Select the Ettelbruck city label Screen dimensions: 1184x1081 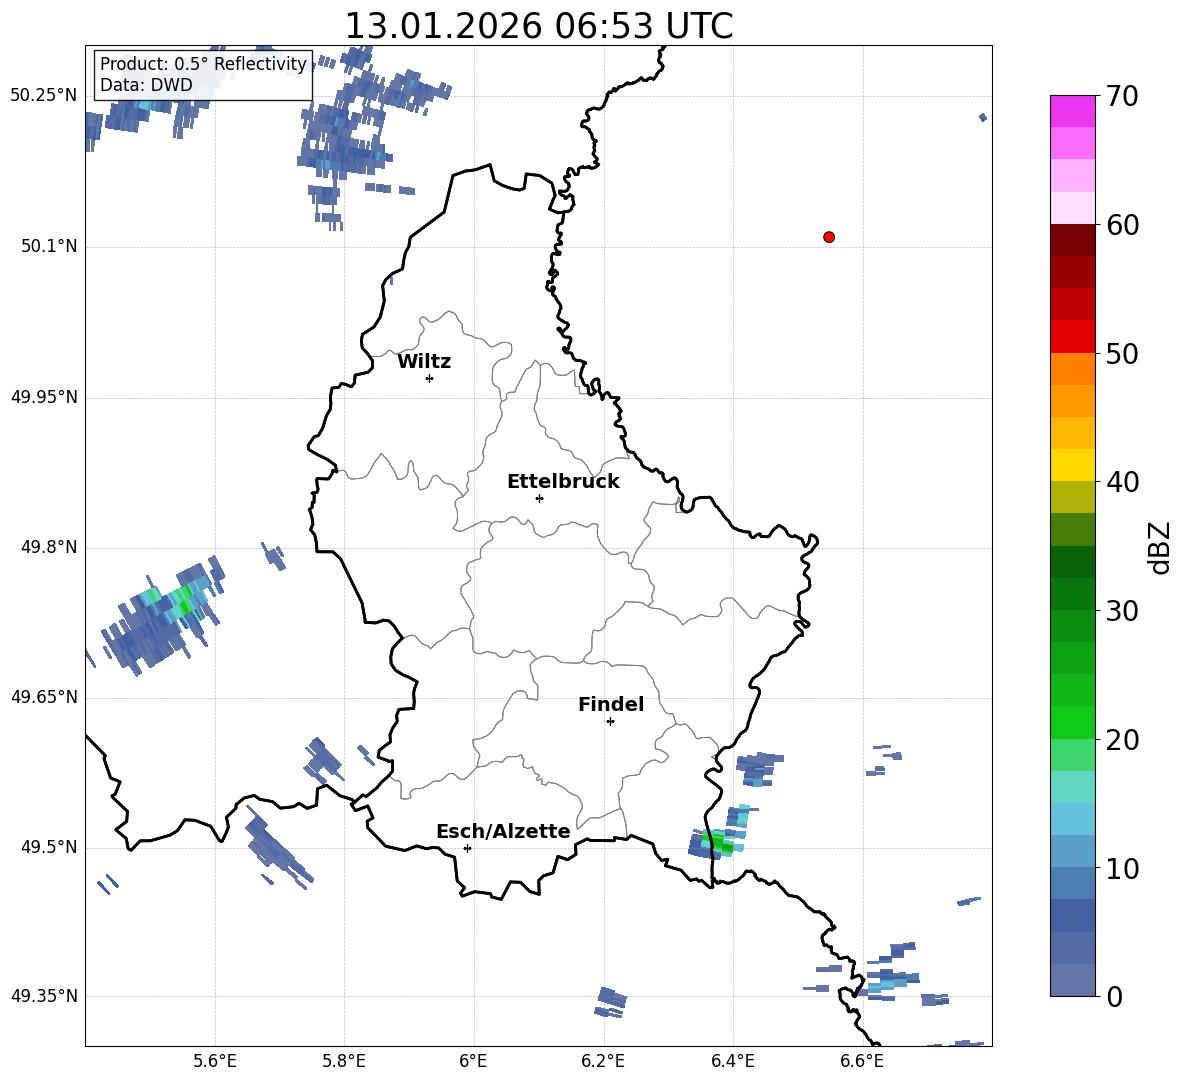pyautogui.click(x=563, y=482)
